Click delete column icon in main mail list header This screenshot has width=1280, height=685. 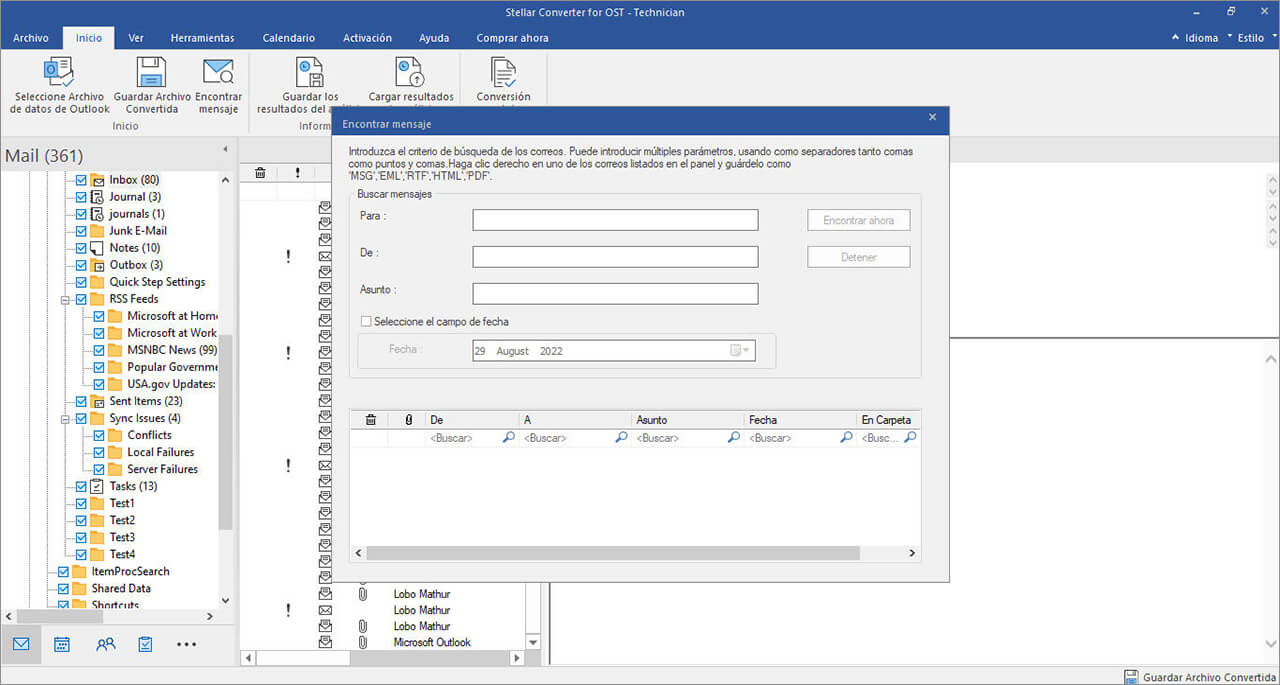(260, 172)
